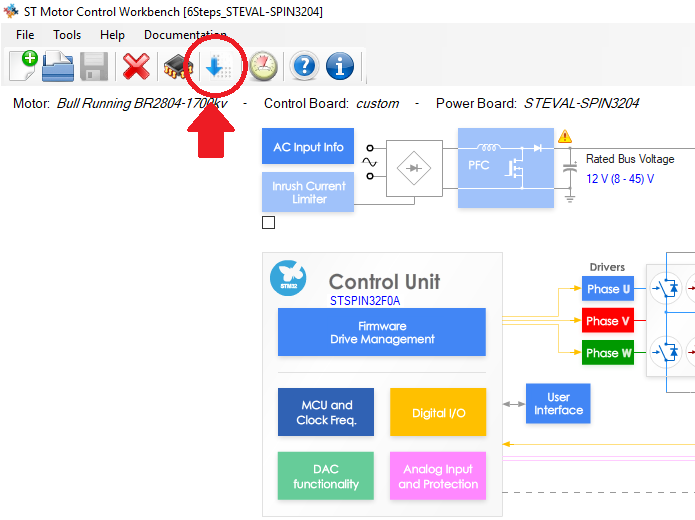
Task: Click the STSPIN32F0A control unit link
Action: [x=365, y=301]
